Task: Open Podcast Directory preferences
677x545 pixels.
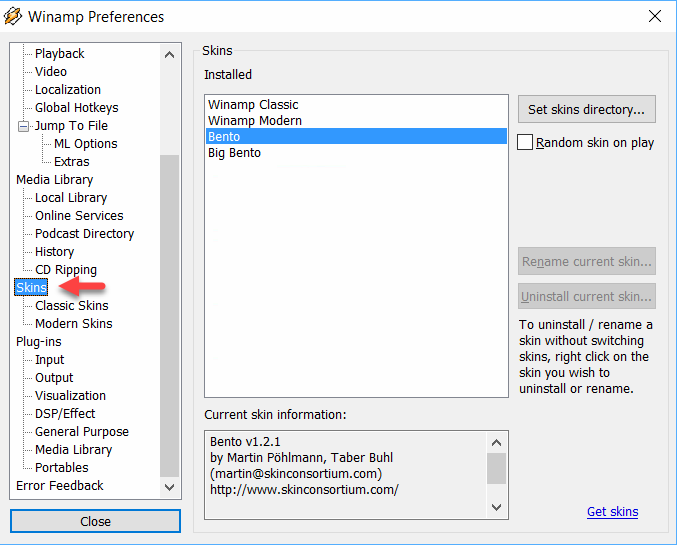Action: pyautogui.click(x=85, y=234)
